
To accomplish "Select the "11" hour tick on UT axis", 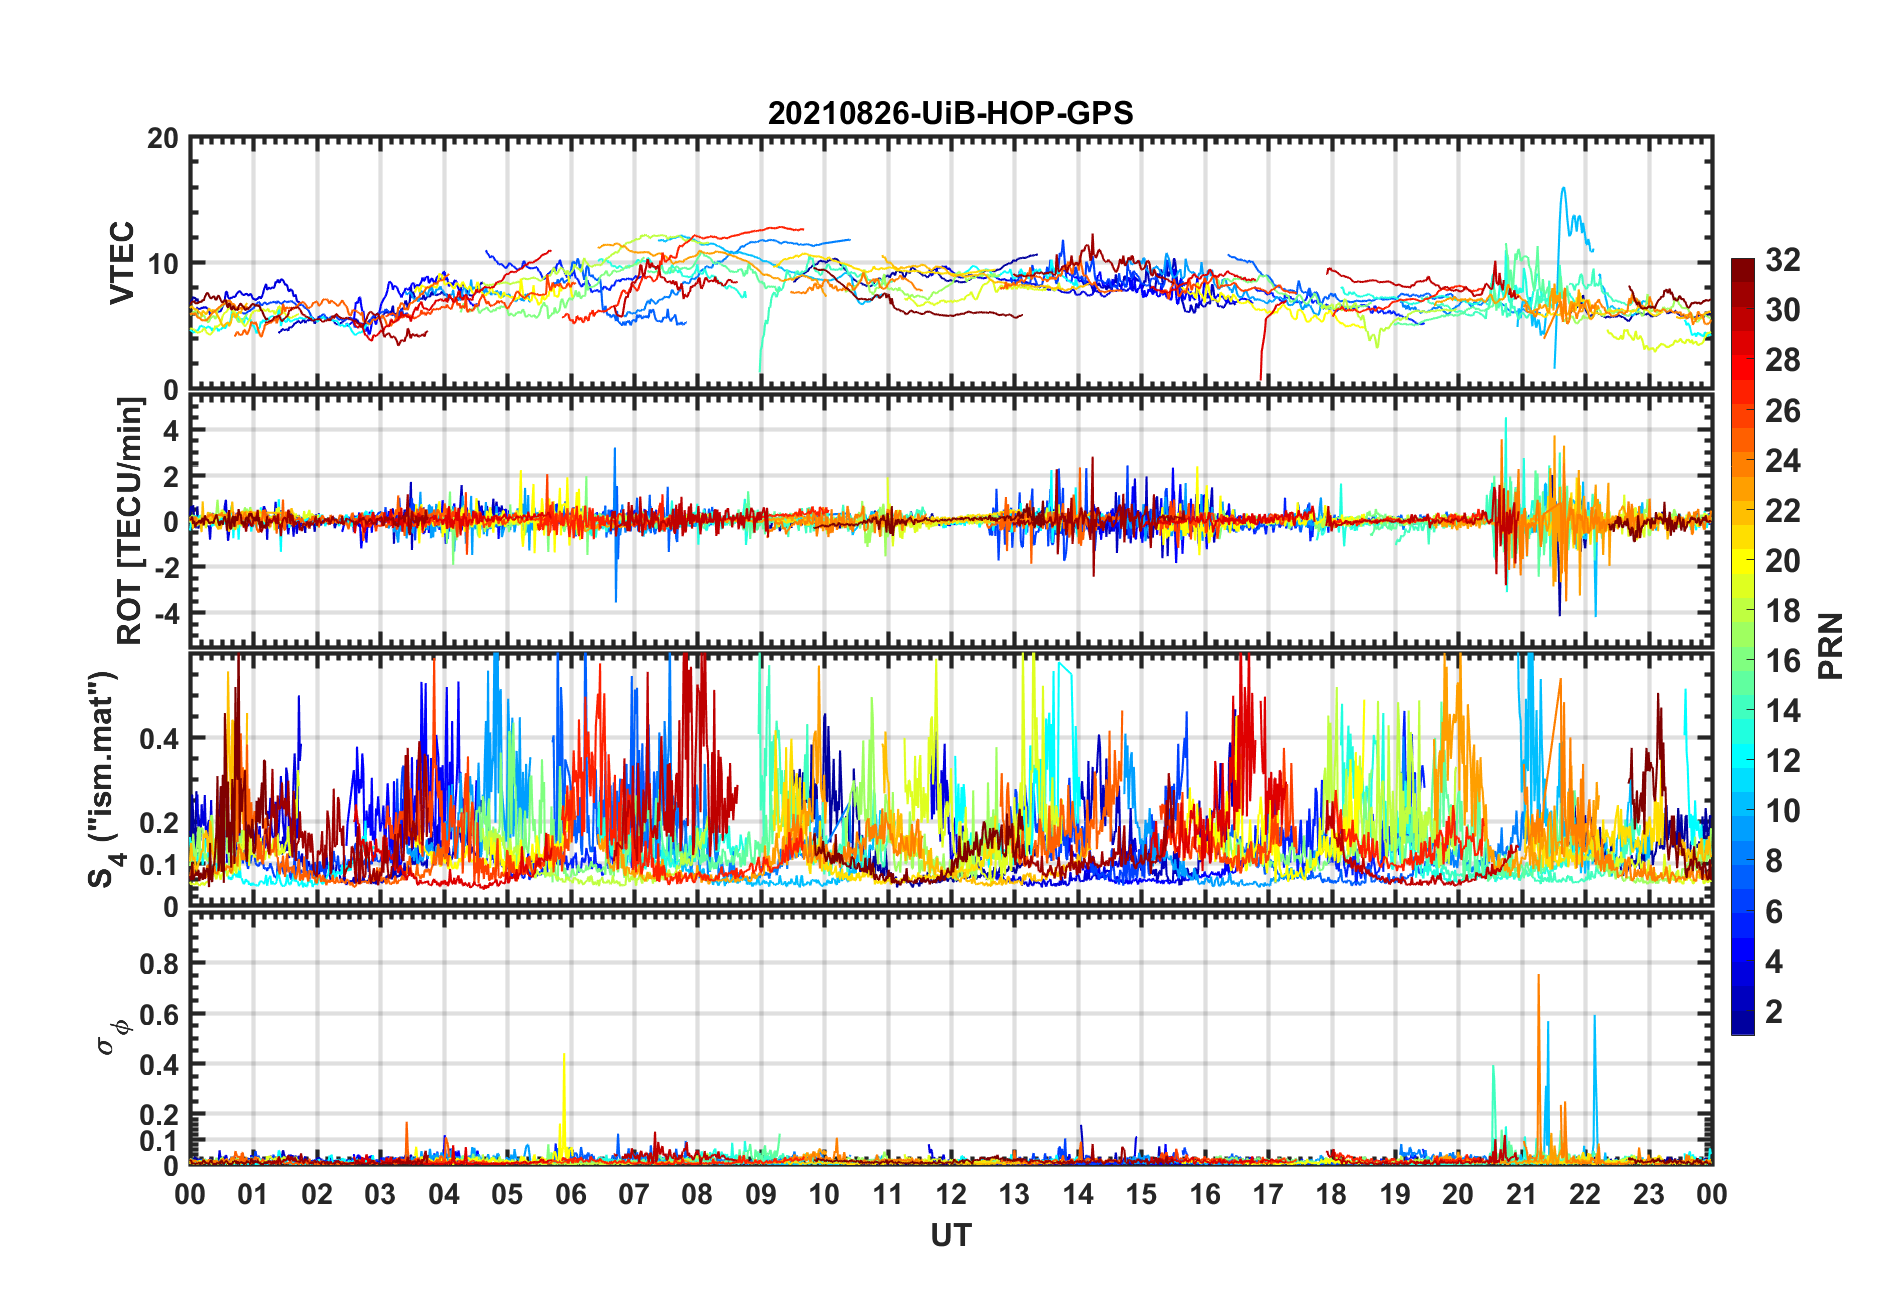I will click(888, 1194).
